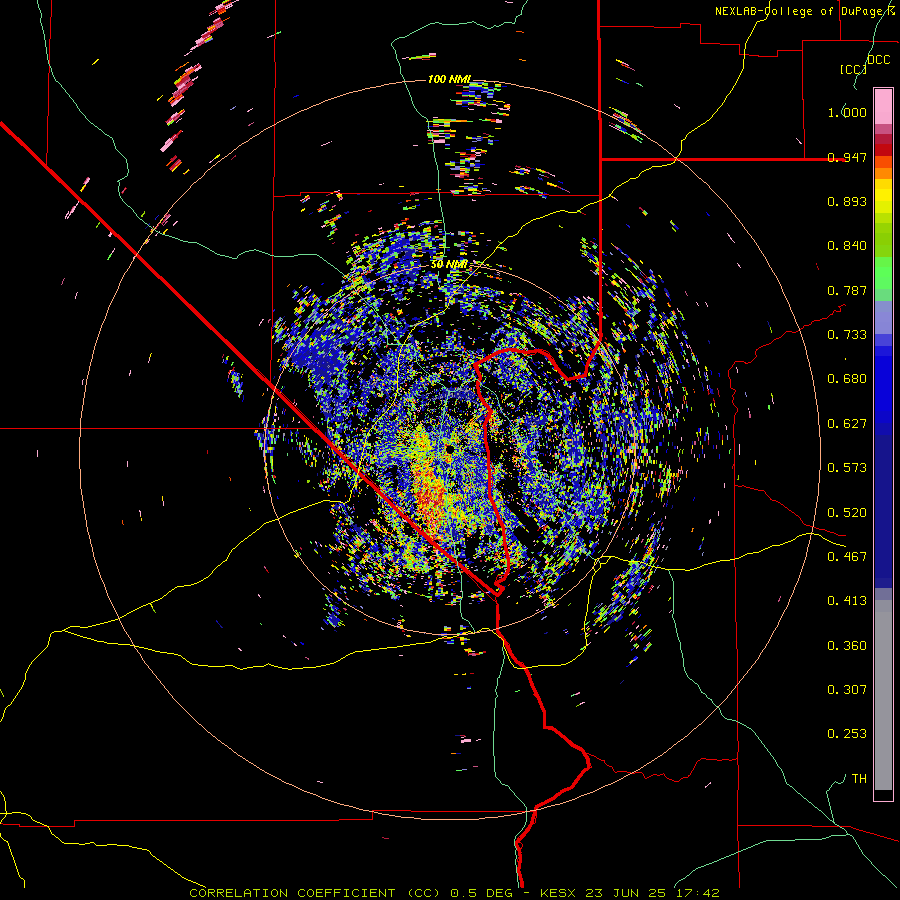The image size is (900, 900).
Task: Click the 0.893 legend value
Action: pyautogui.click(x=847, y=201)
